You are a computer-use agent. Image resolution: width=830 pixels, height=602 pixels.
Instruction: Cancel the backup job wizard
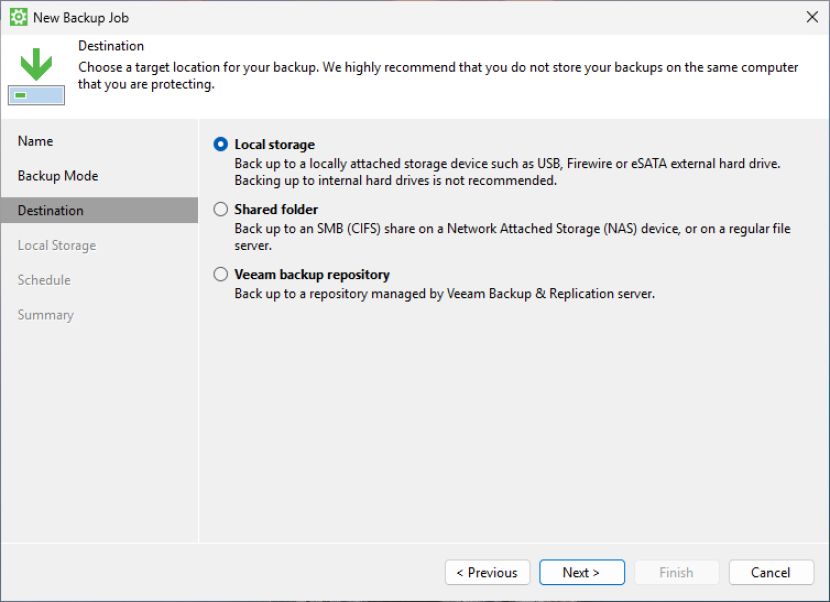pyautogui.click(x=771, y=572)
